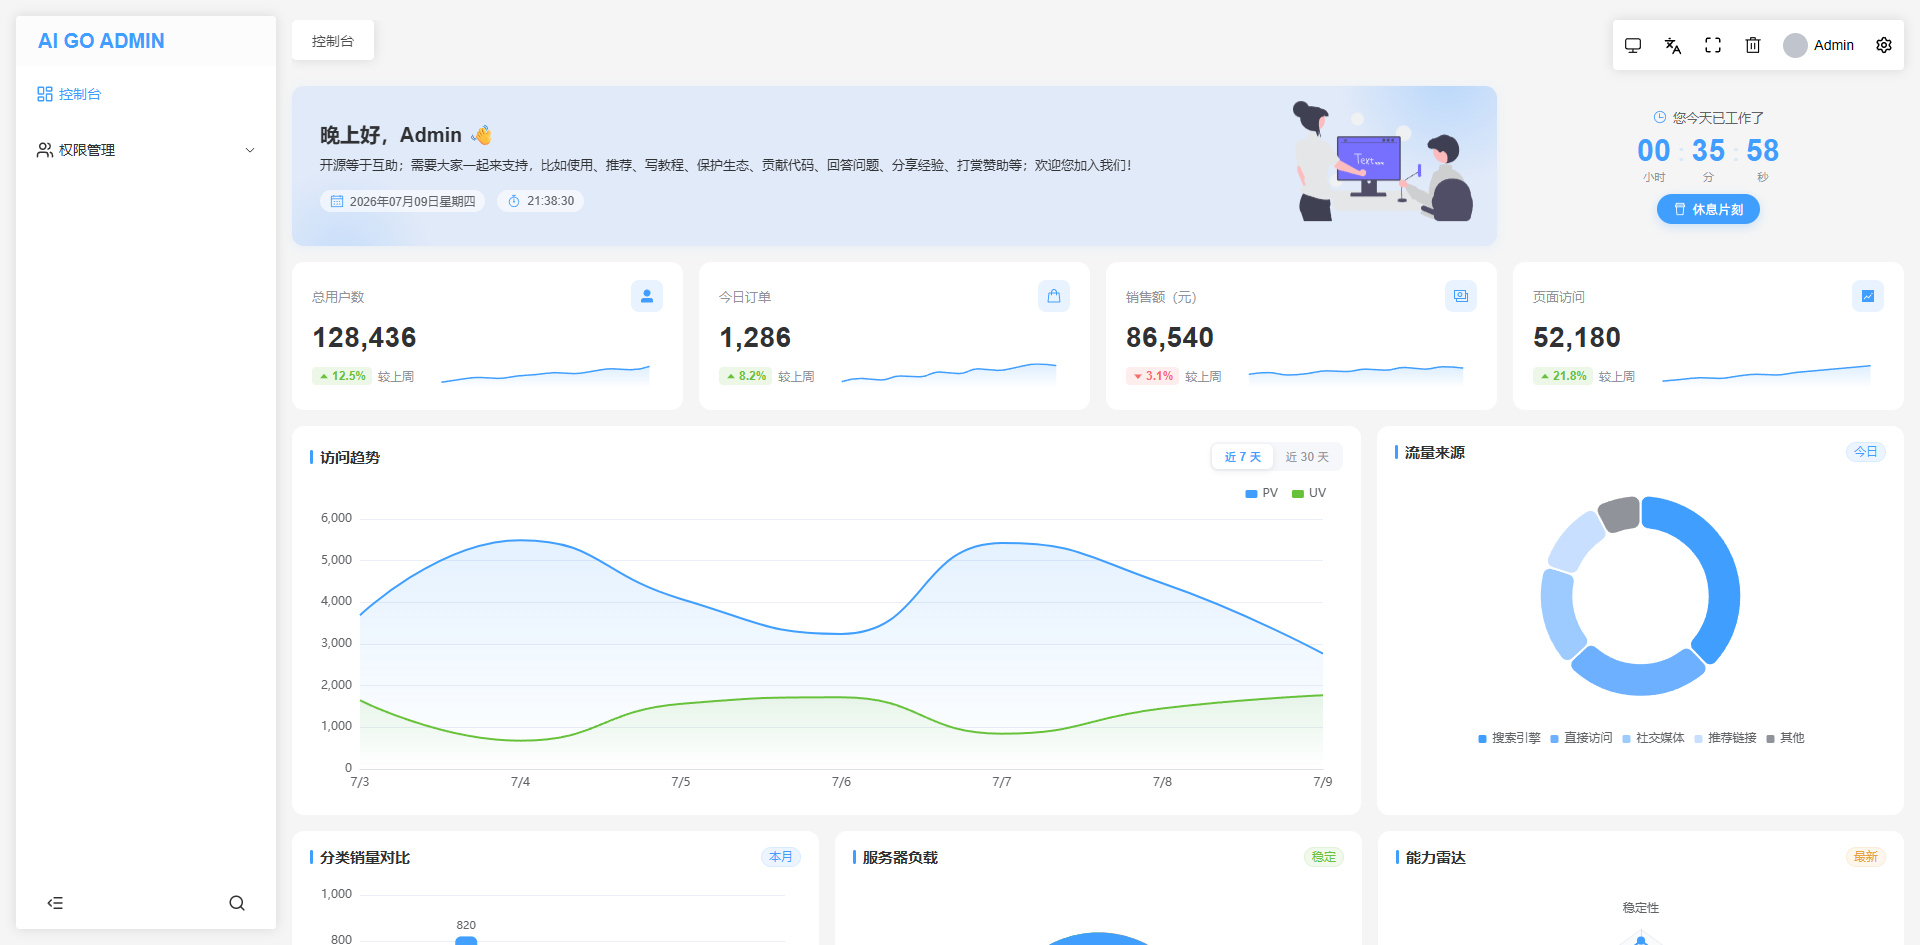Click the 1,286 orders value
This screenshot has height=945, width=1920.
(755, 338)
